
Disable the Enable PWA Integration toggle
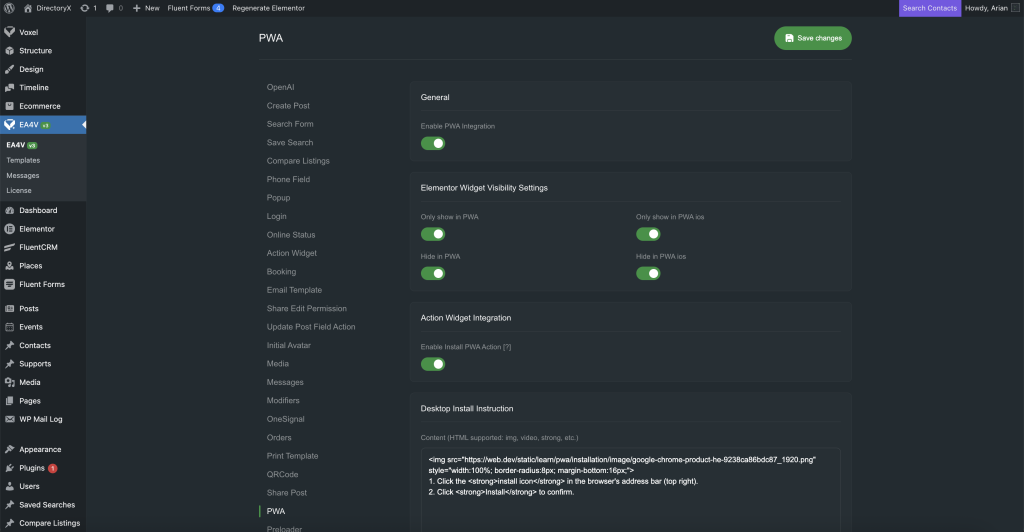[x=432, y=143]
